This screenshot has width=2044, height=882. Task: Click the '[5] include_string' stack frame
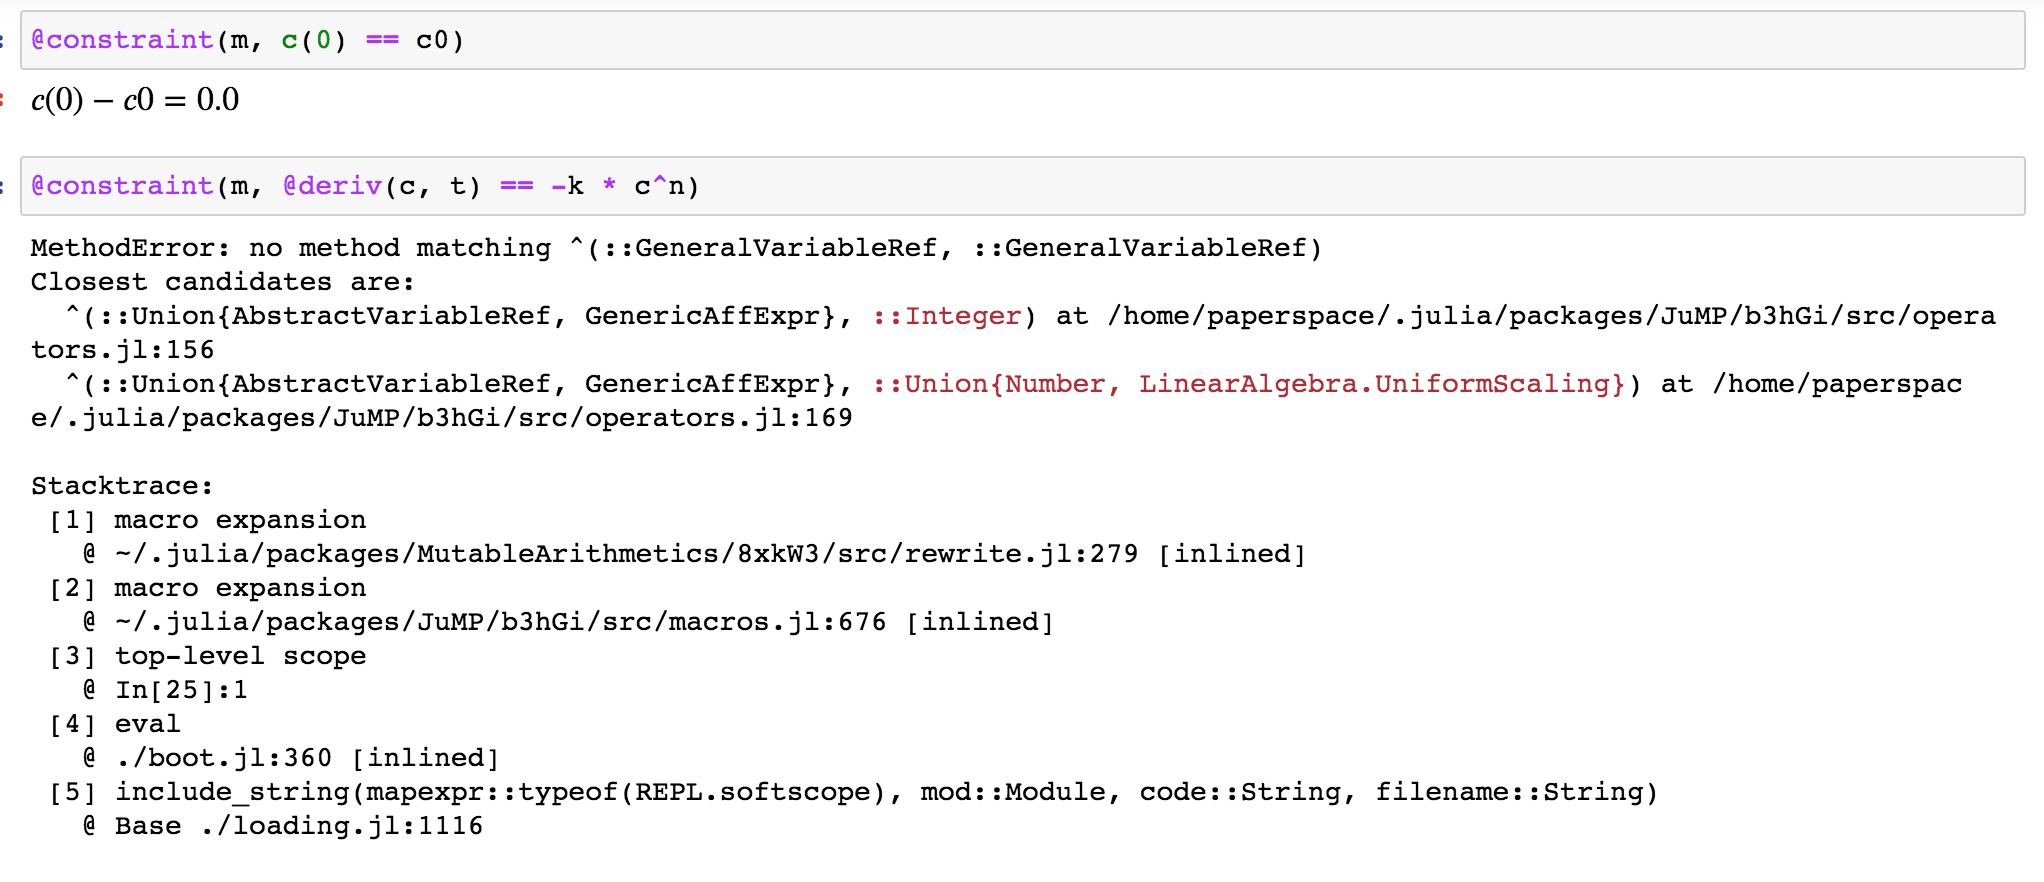(x=854, y=792)
